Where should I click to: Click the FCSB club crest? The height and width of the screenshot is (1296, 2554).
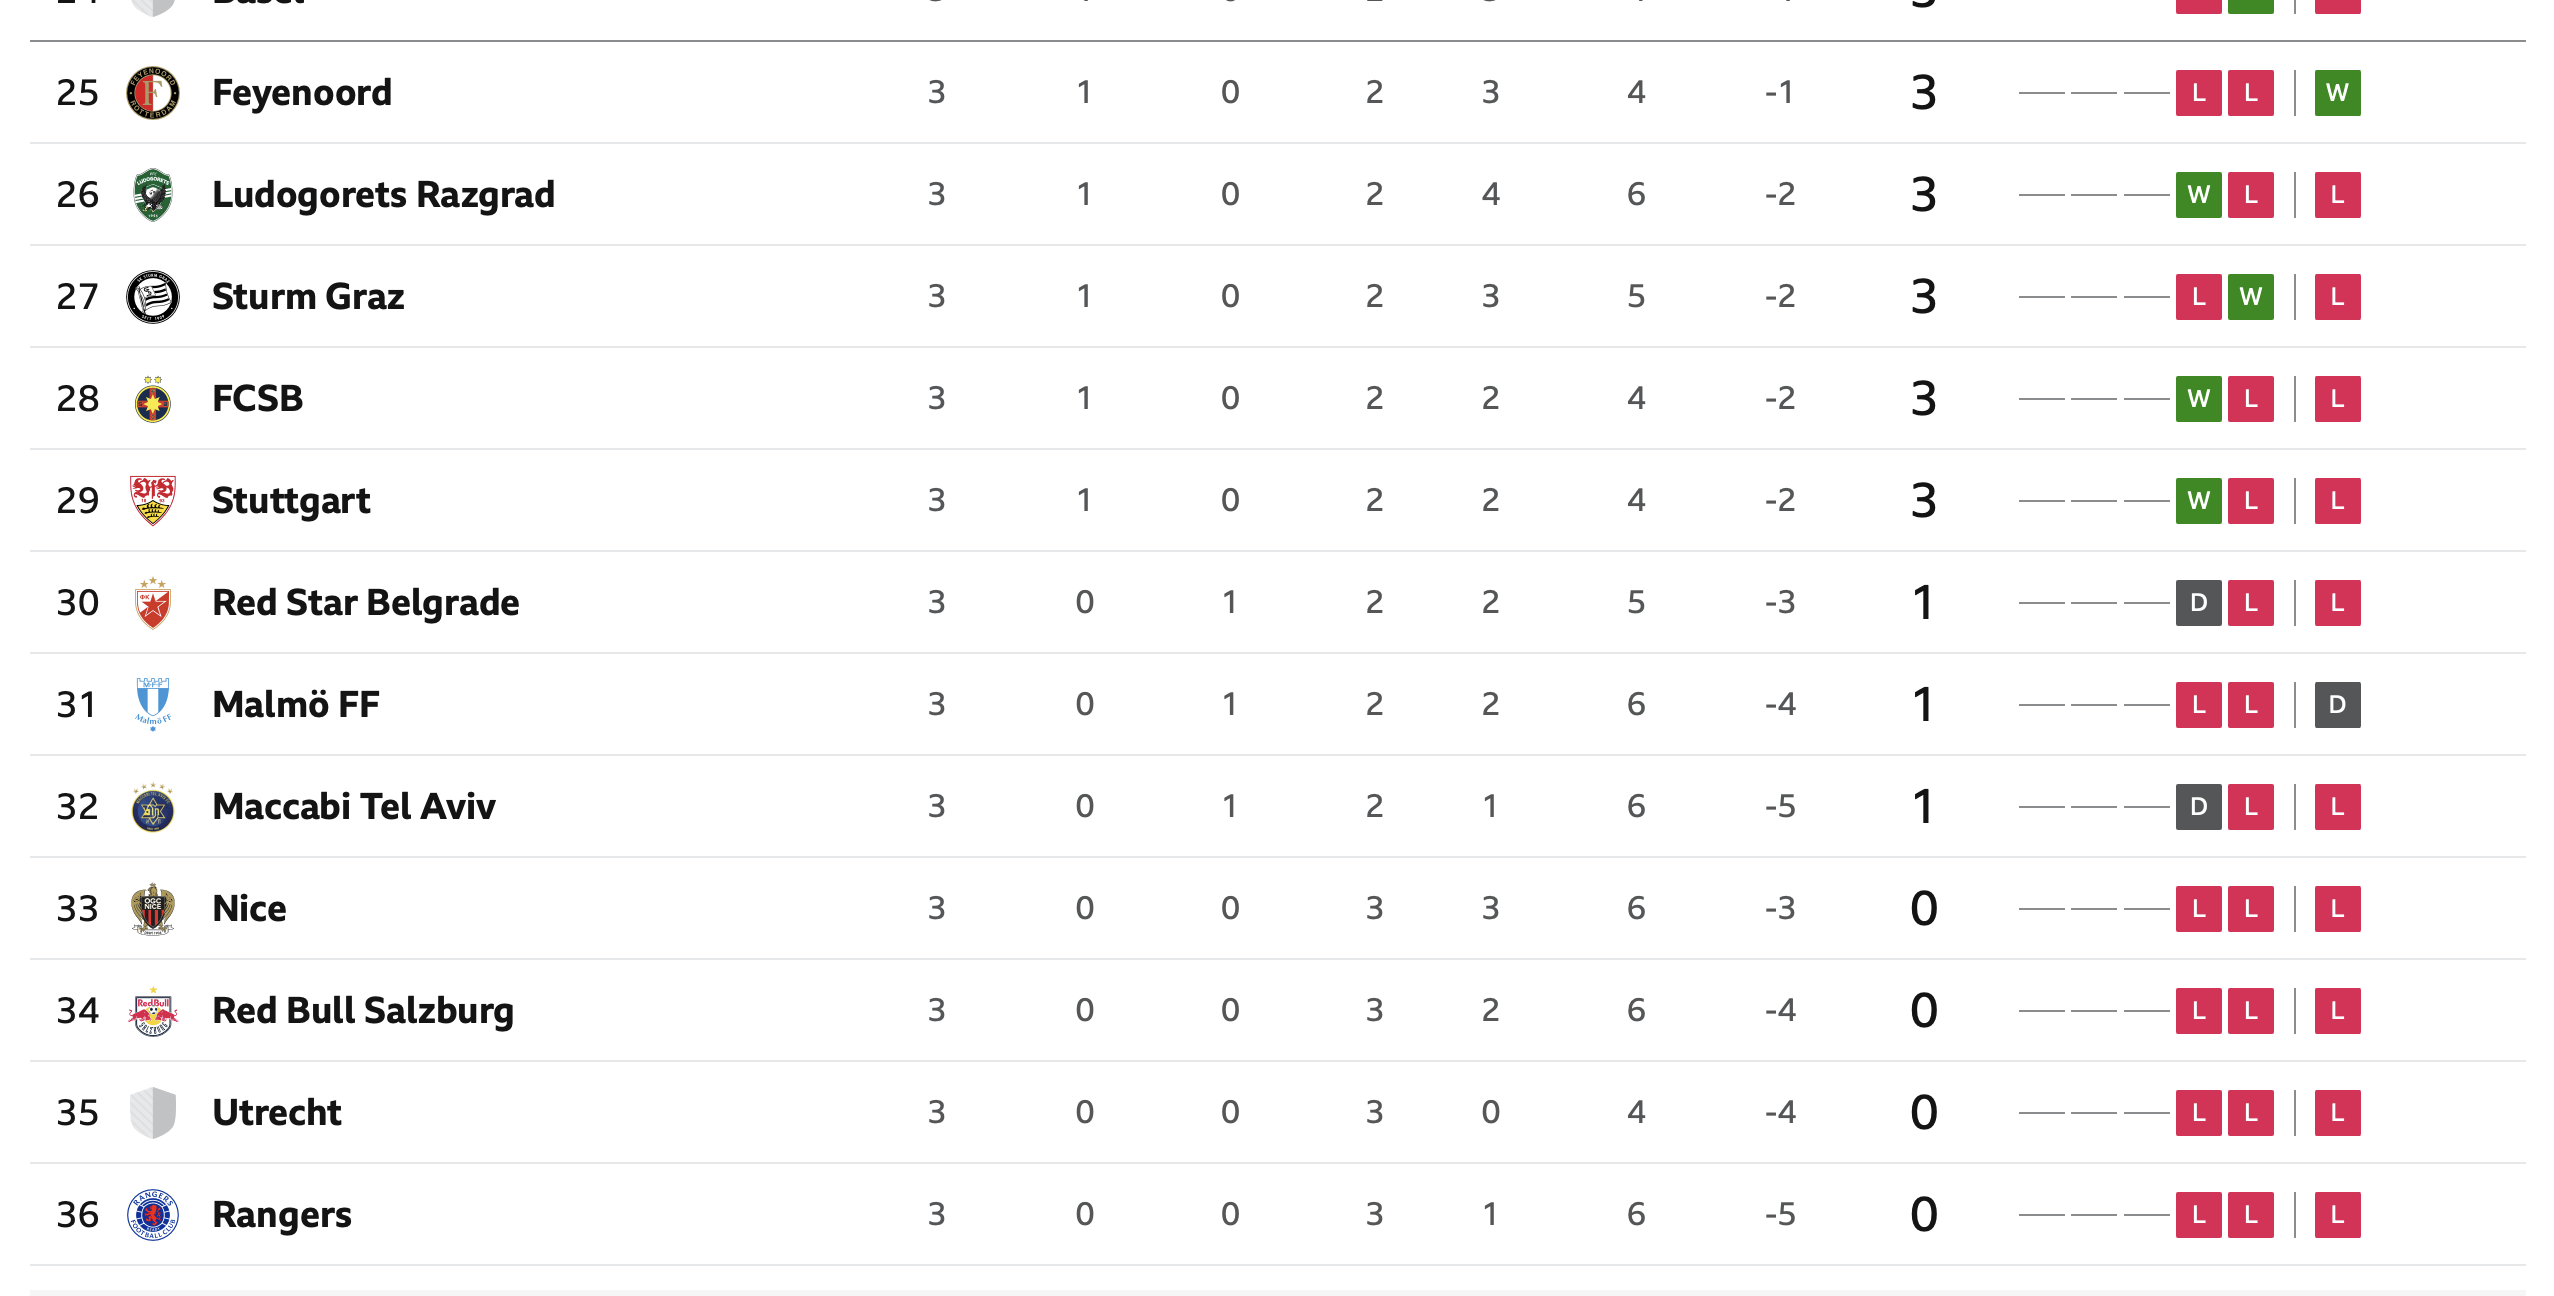152,399
